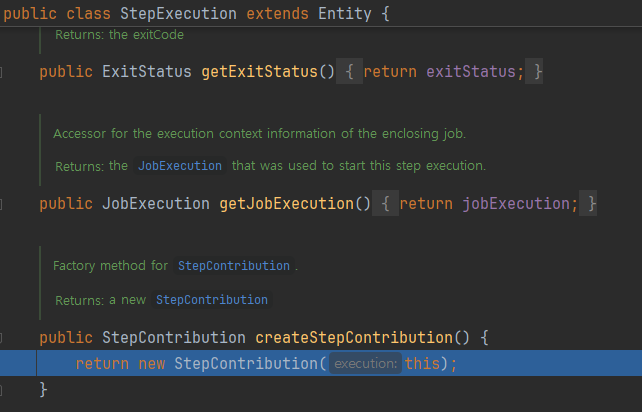Image resolution: width=642 pixels, height=412 pixels.
Task: Click StepContribution return type in method signature
Action: pos(174,337)
